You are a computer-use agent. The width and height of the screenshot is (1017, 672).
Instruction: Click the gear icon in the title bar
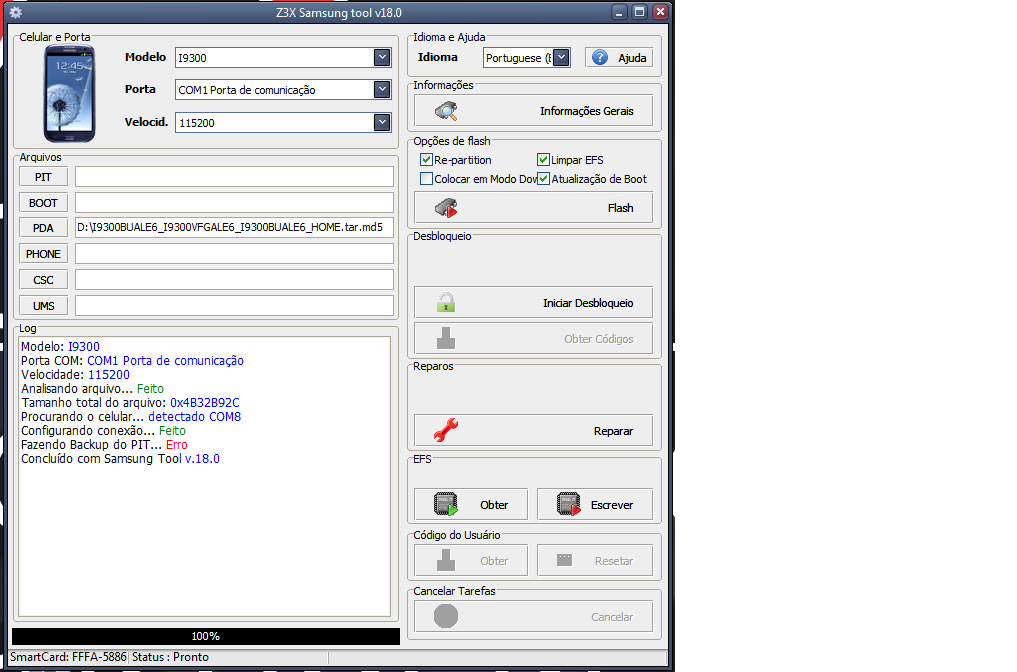click(x=16, y=12)
